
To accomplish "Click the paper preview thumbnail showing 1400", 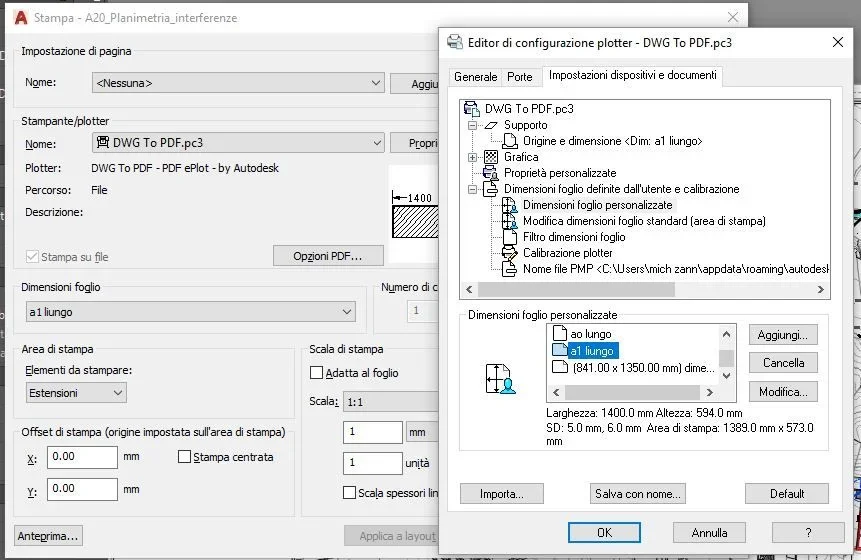I will coord(415,214).
